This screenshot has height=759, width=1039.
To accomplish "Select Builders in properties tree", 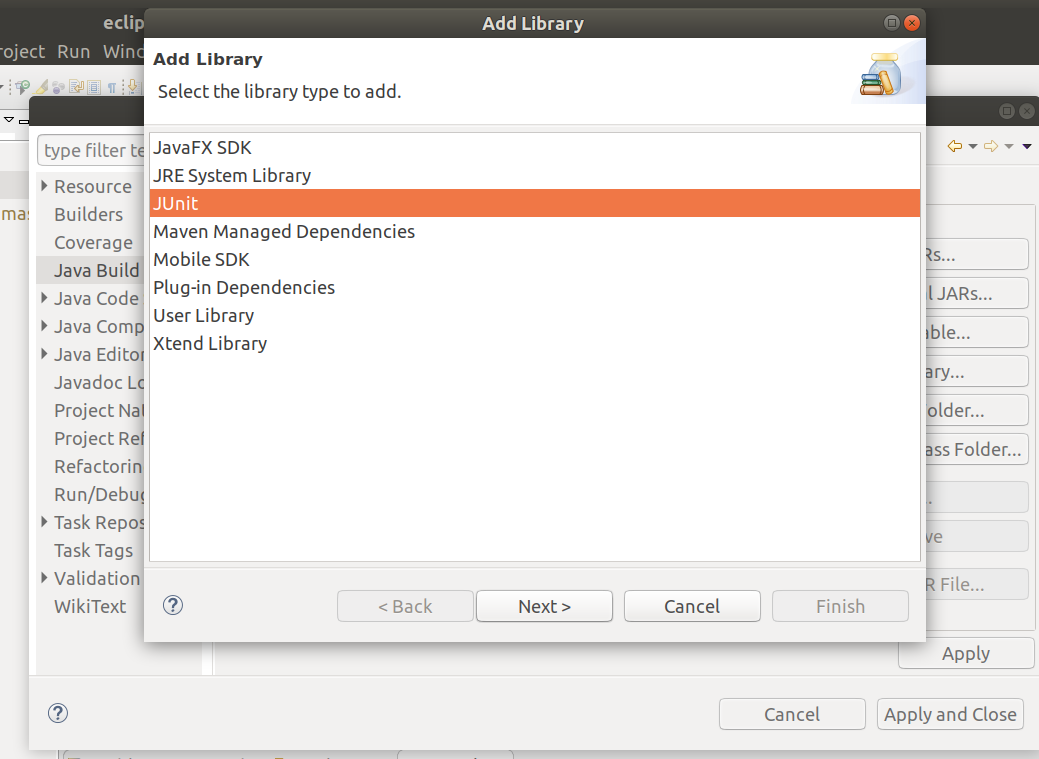I will tap(88, 214).
